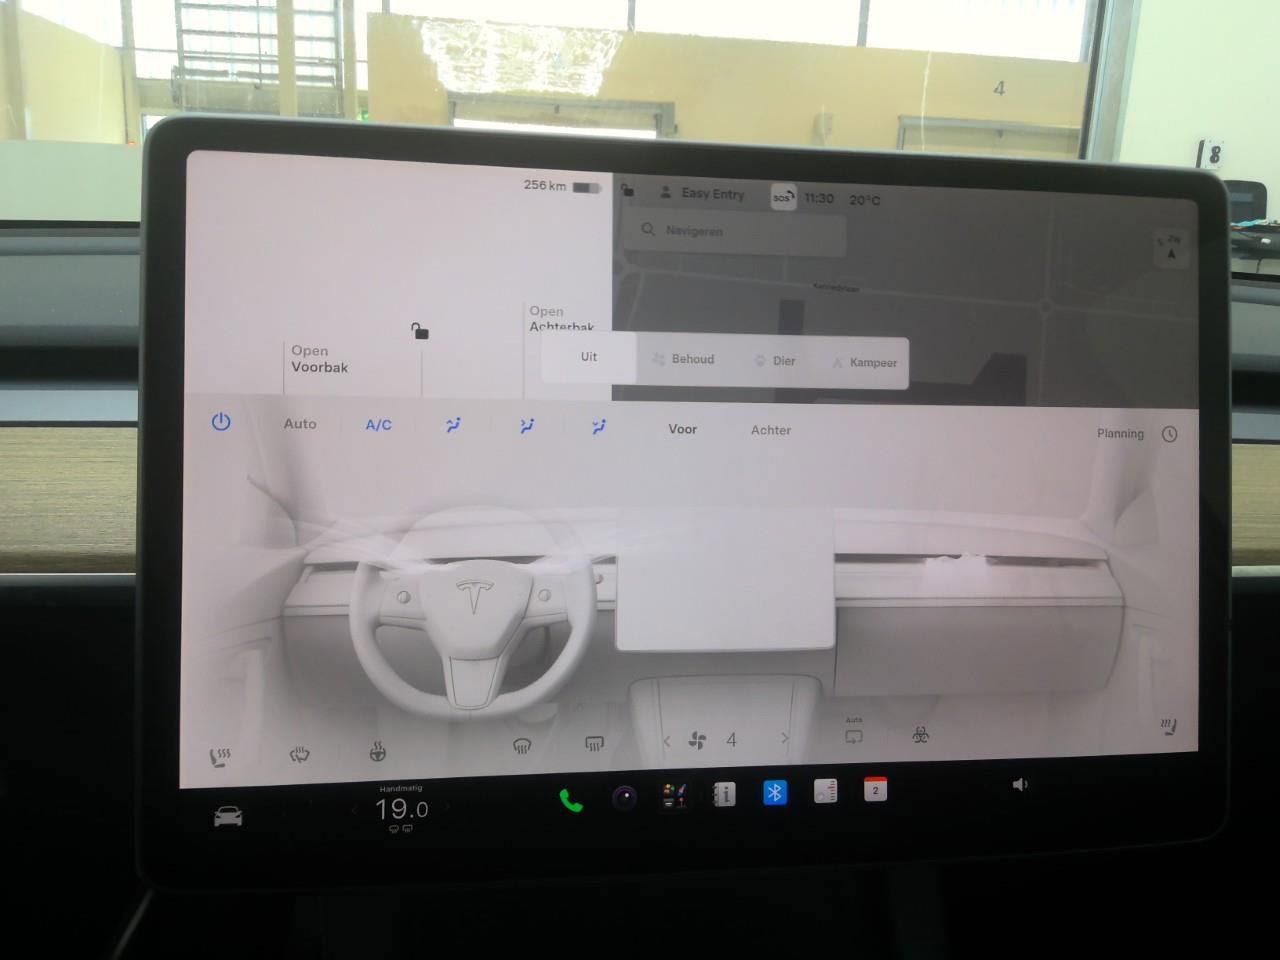
Task: Decrease fan speed with left arrow
Action: (667, 741)
